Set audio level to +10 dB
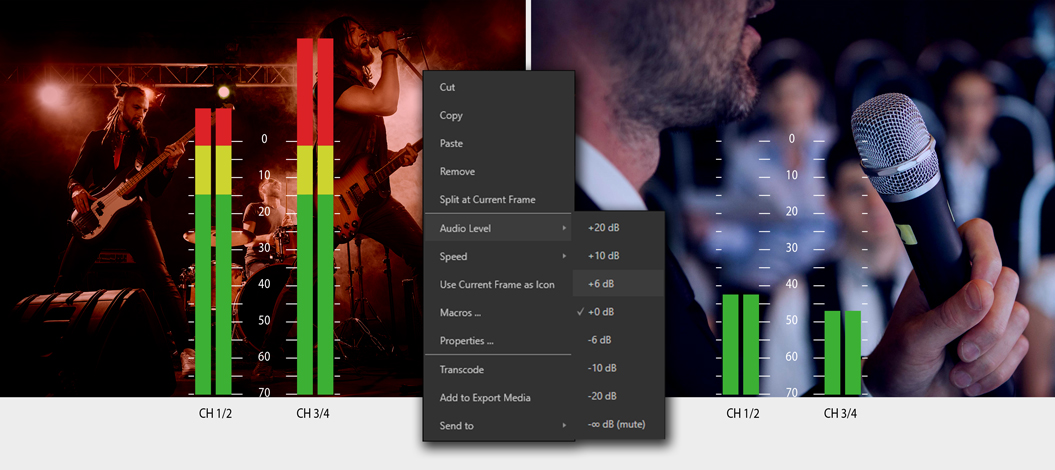 pos(604,256)
